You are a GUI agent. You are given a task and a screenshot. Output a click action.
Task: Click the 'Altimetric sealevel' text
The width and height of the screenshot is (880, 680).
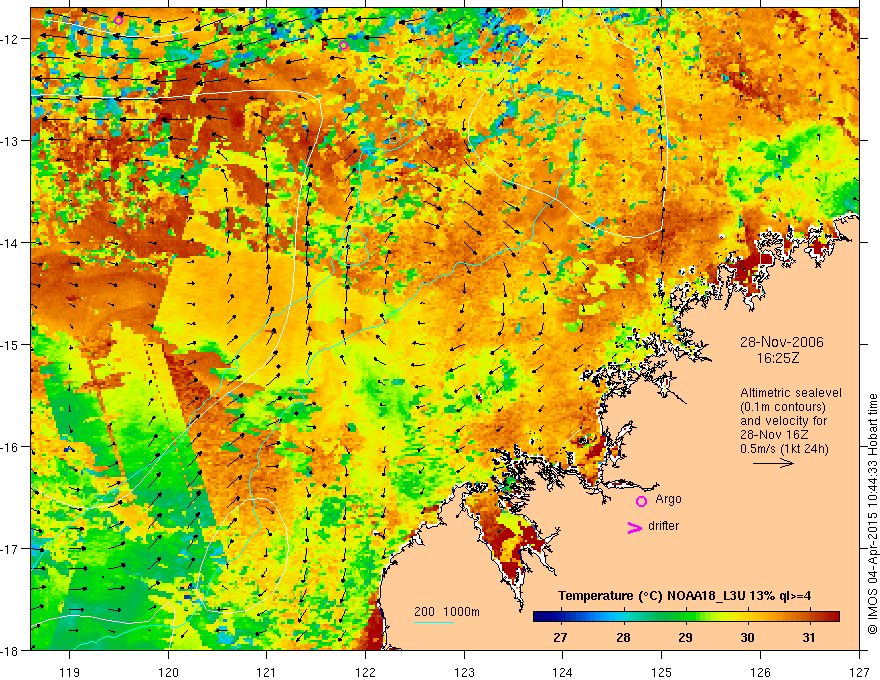(x=791, y=393)
